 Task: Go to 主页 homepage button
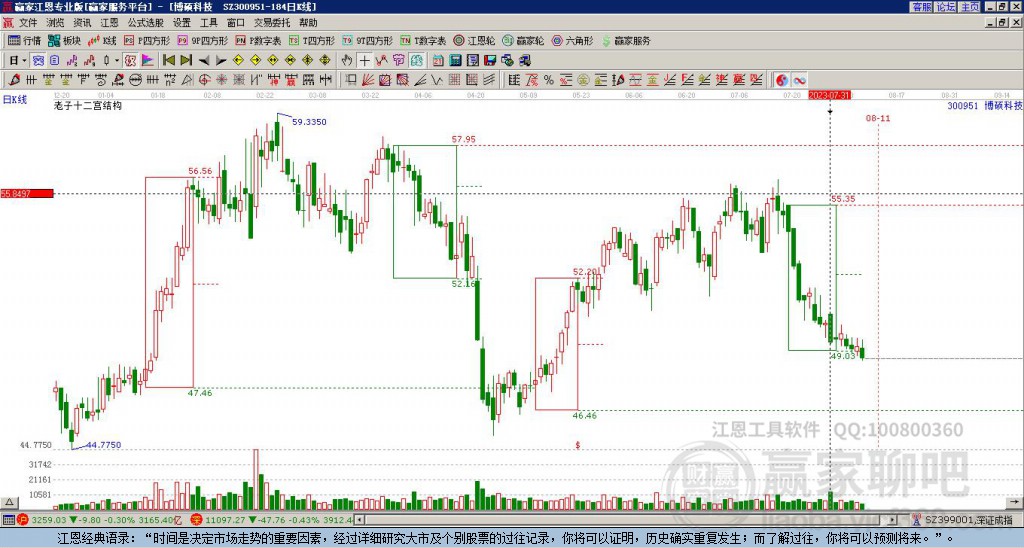[970, 7]
